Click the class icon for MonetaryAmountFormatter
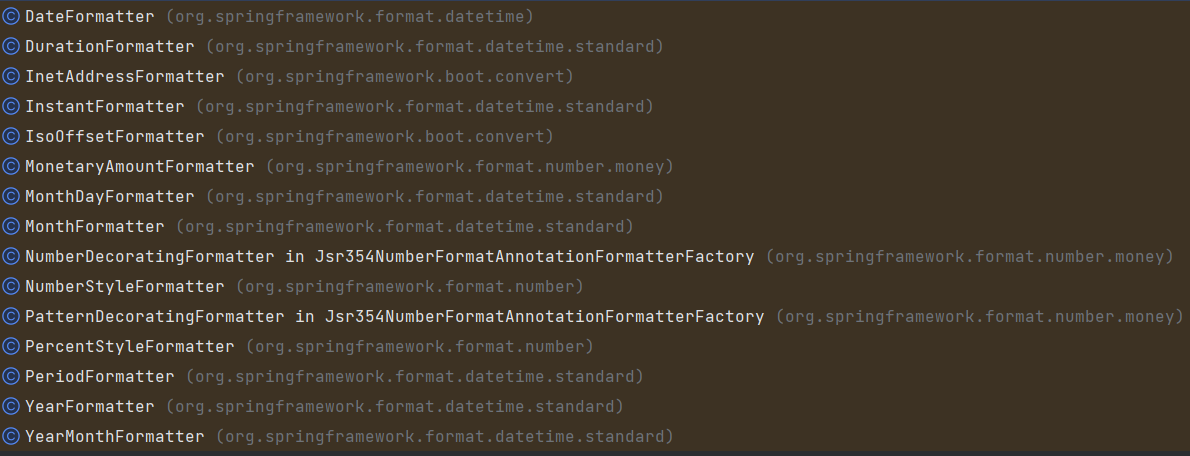 11,166
